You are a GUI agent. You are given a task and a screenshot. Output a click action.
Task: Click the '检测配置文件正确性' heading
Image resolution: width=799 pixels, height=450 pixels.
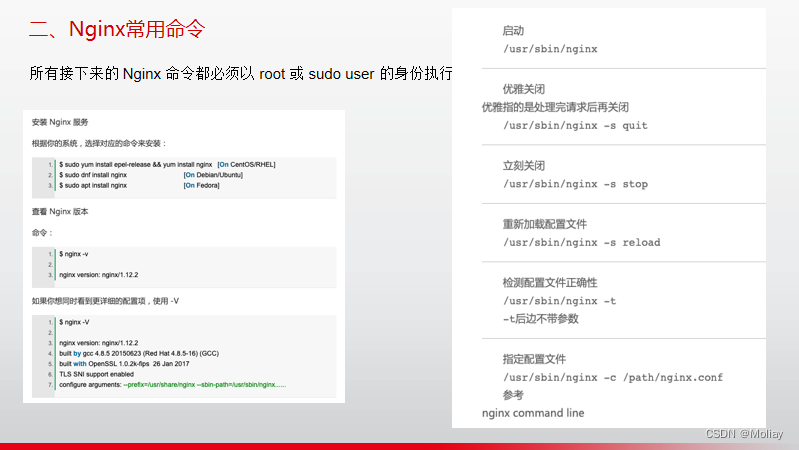point(550,283)
